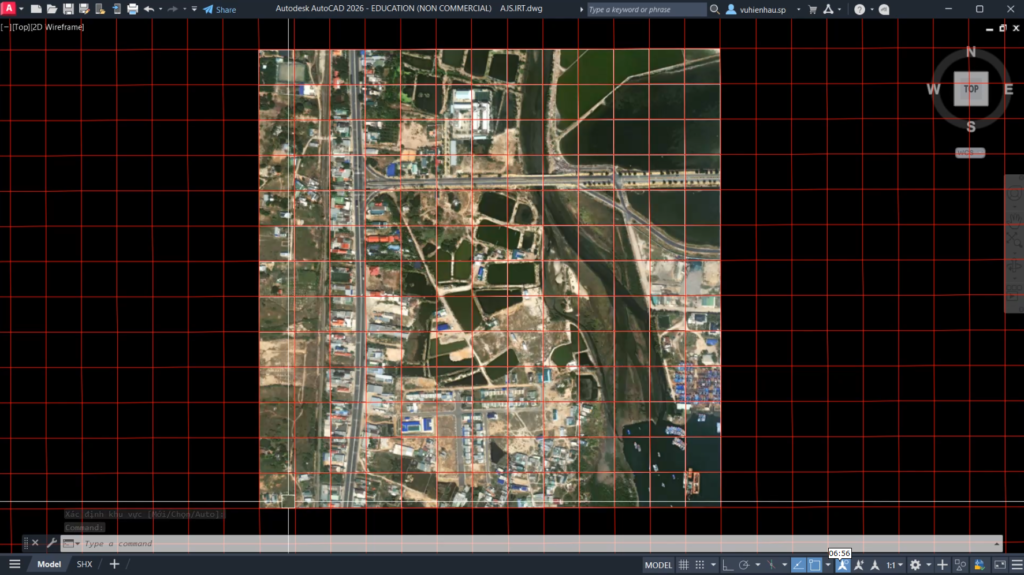The height and width of the screenshot is (575, 1024).
Task: Open the Customize wrench icon on command line
Action: tap(51, 543)
